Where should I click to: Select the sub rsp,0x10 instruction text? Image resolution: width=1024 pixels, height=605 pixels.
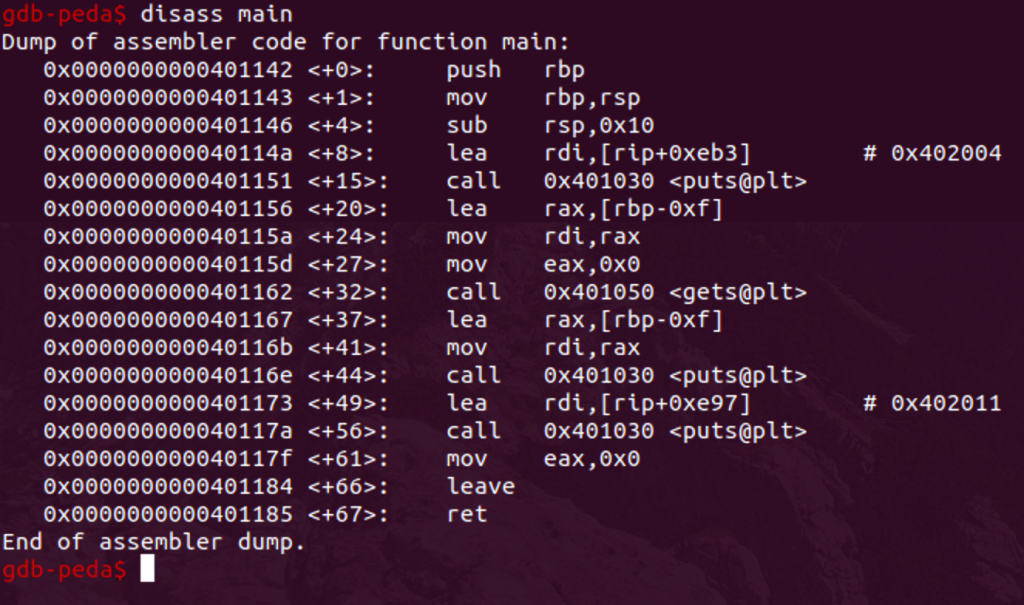point(550,125)
